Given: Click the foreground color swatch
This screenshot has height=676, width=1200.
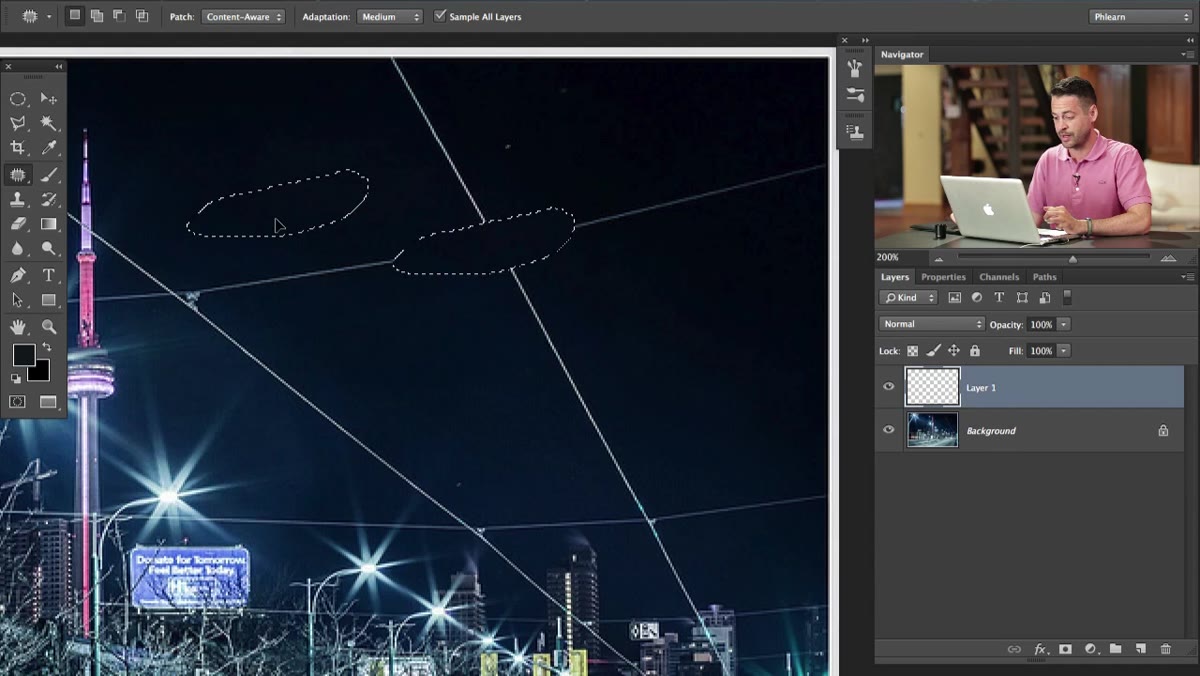Looking at the screenshot, I should 22,353.
